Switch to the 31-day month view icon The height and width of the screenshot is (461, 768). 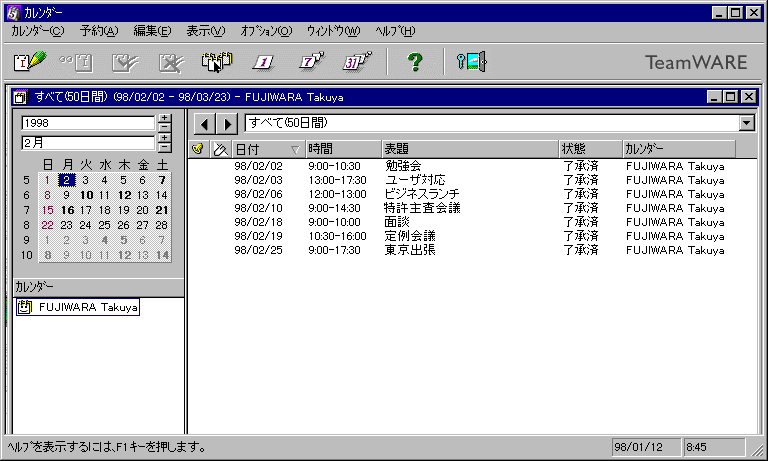[x=353, y=61]
